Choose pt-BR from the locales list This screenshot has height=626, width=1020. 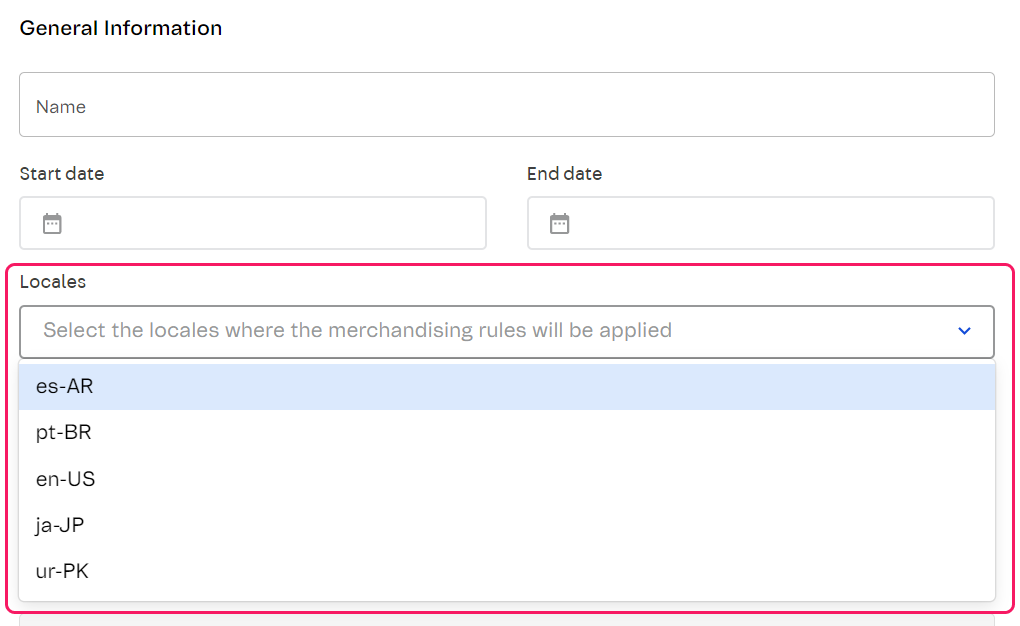pyautogui.click(x=64, y=433)
